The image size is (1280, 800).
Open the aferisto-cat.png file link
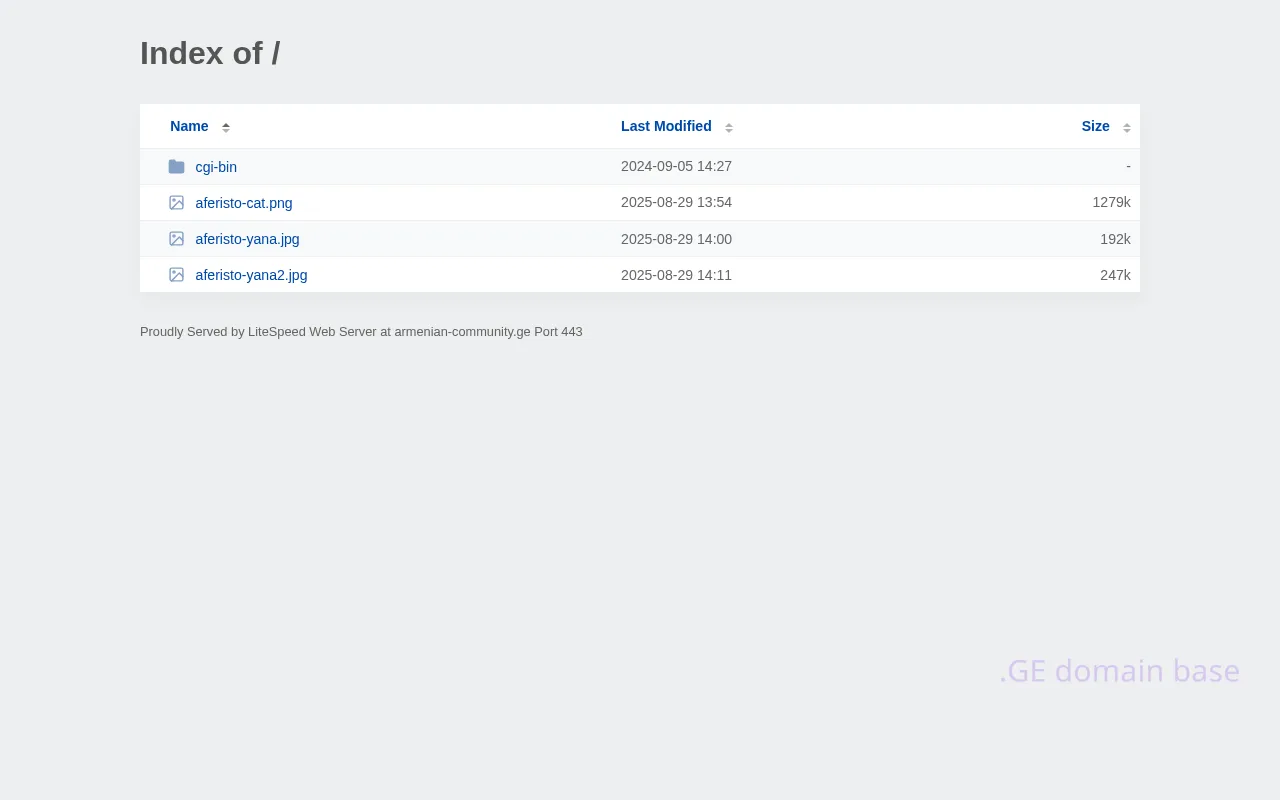coord(244,203)
